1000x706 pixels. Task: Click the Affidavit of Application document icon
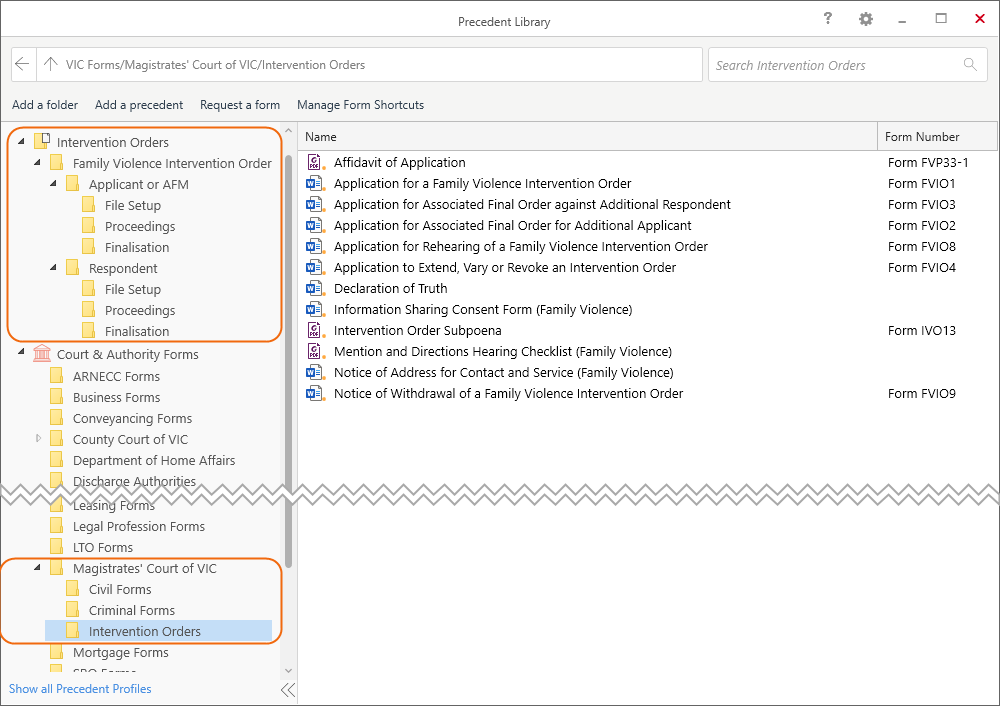[x=314, y=162]
